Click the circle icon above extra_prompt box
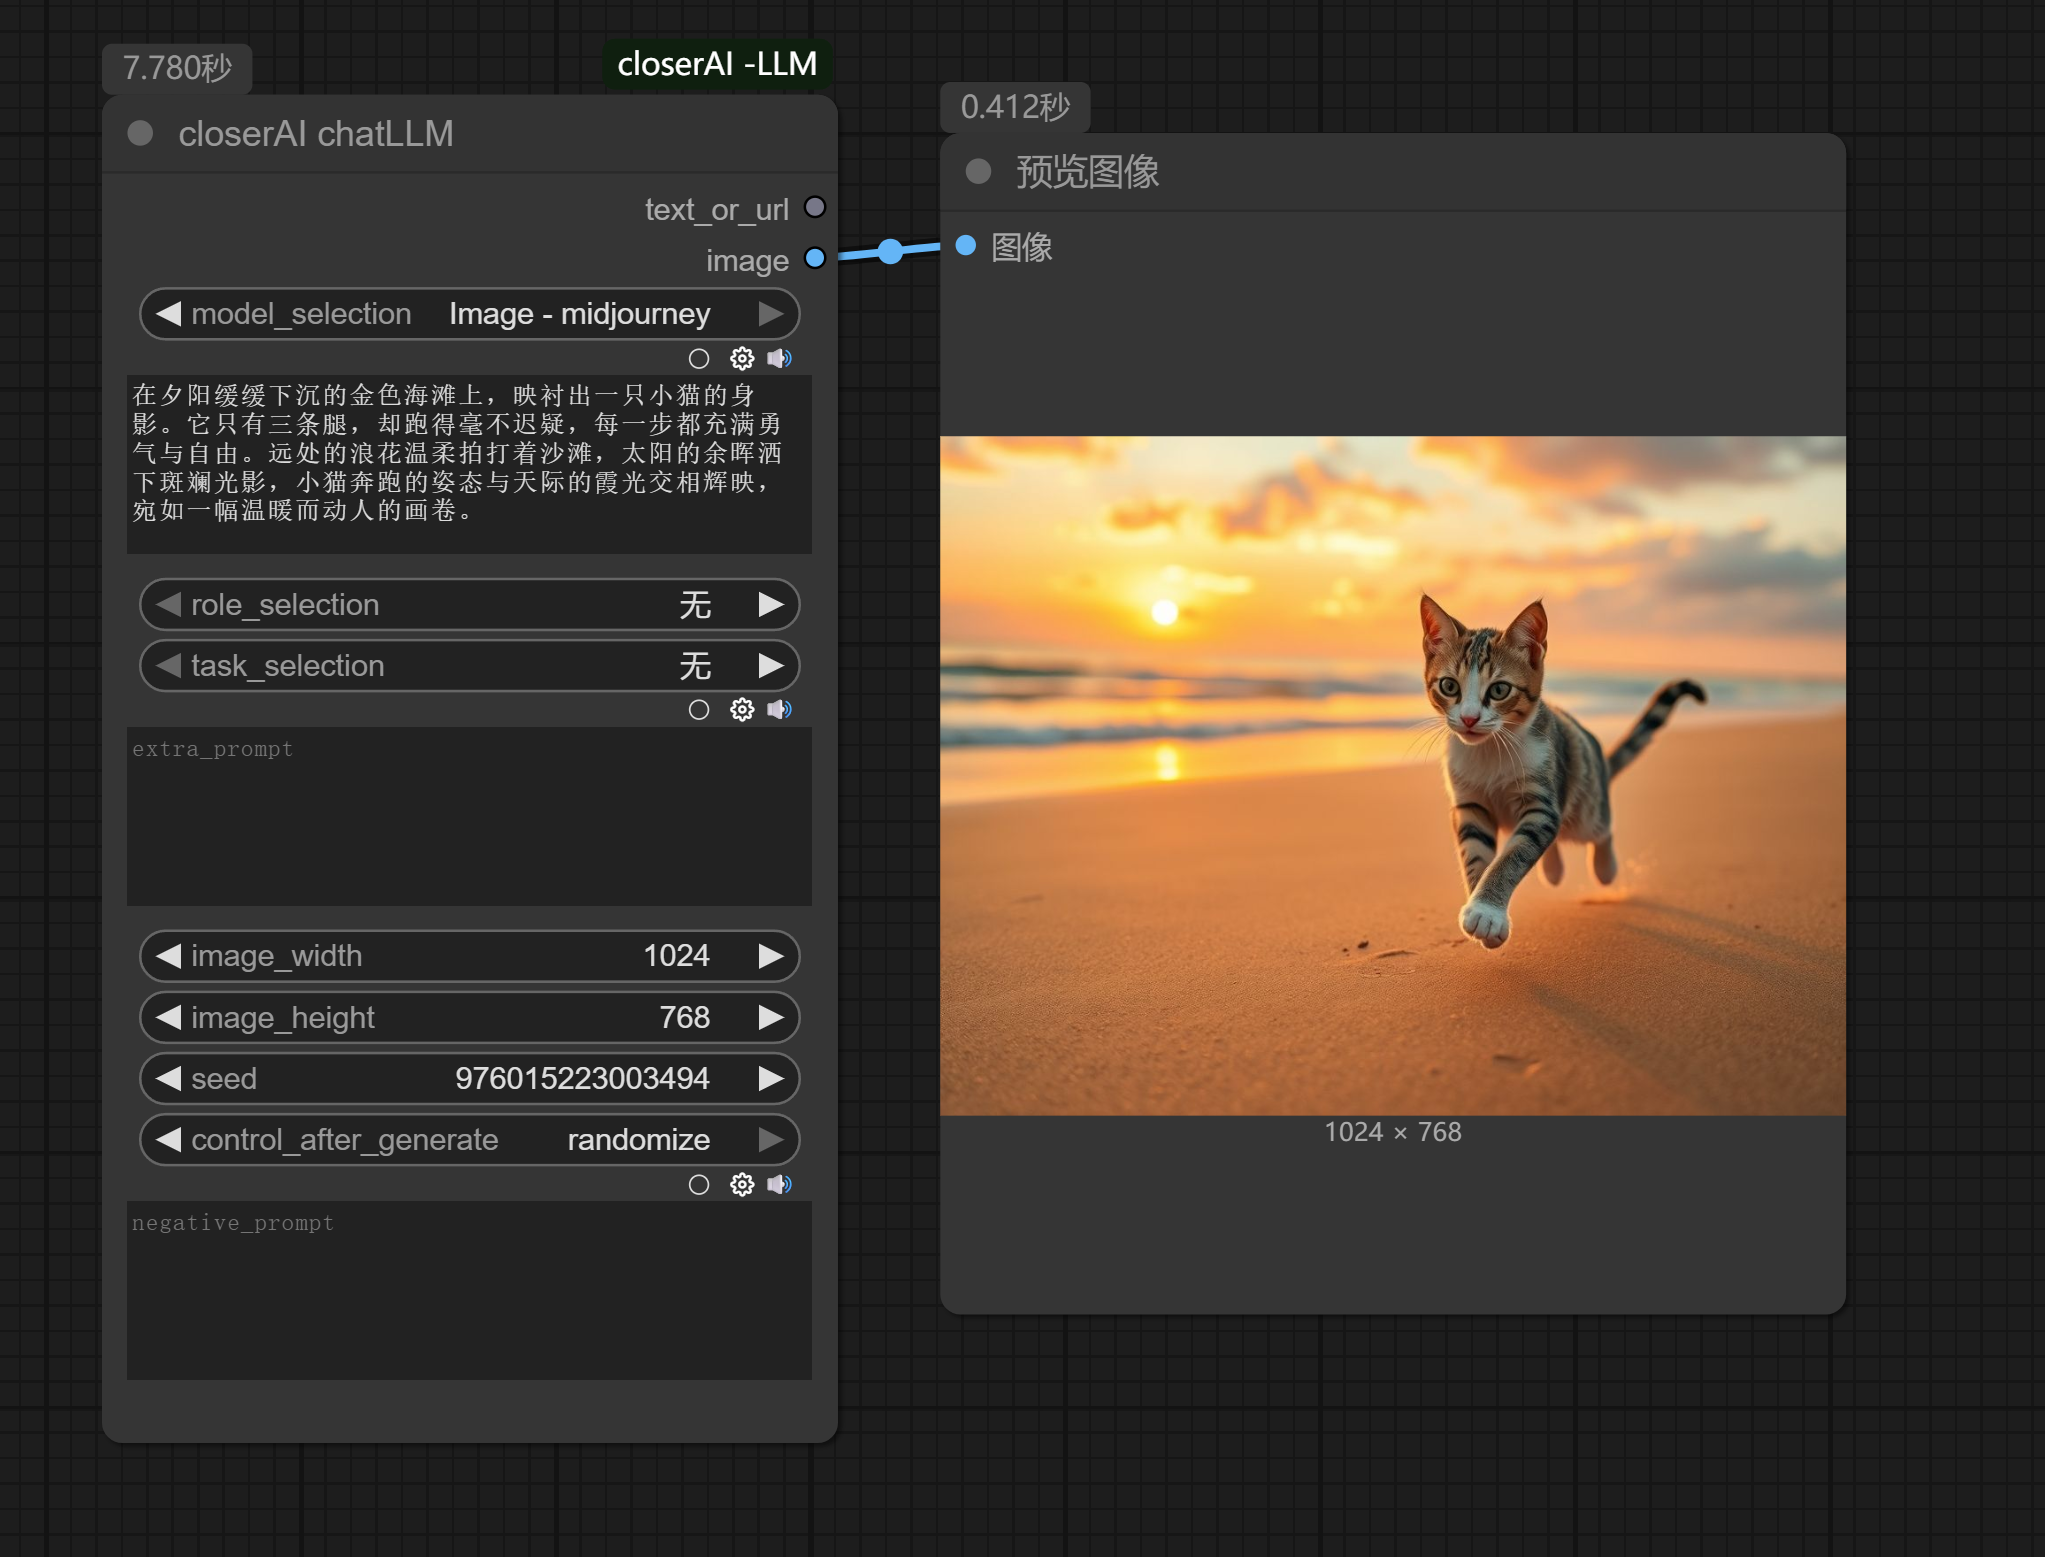2045x1557 pixels. [699, 710]
